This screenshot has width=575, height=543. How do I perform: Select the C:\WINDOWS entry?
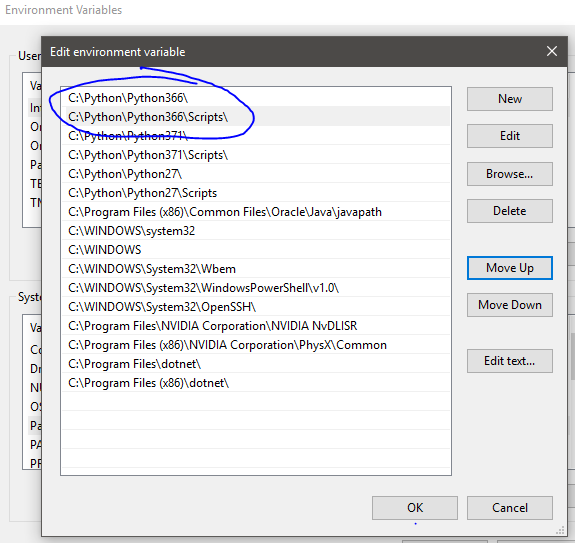point(256,250)
